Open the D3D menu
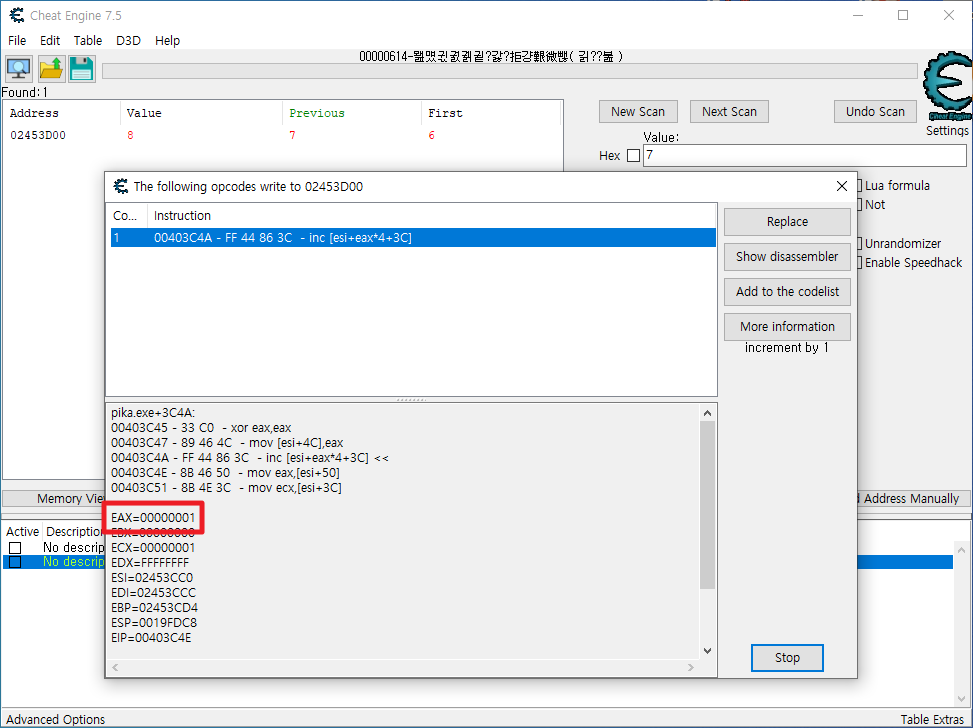The width and height of the screenshot is (973, 728). pyautogui.click(x=128, y=40)
